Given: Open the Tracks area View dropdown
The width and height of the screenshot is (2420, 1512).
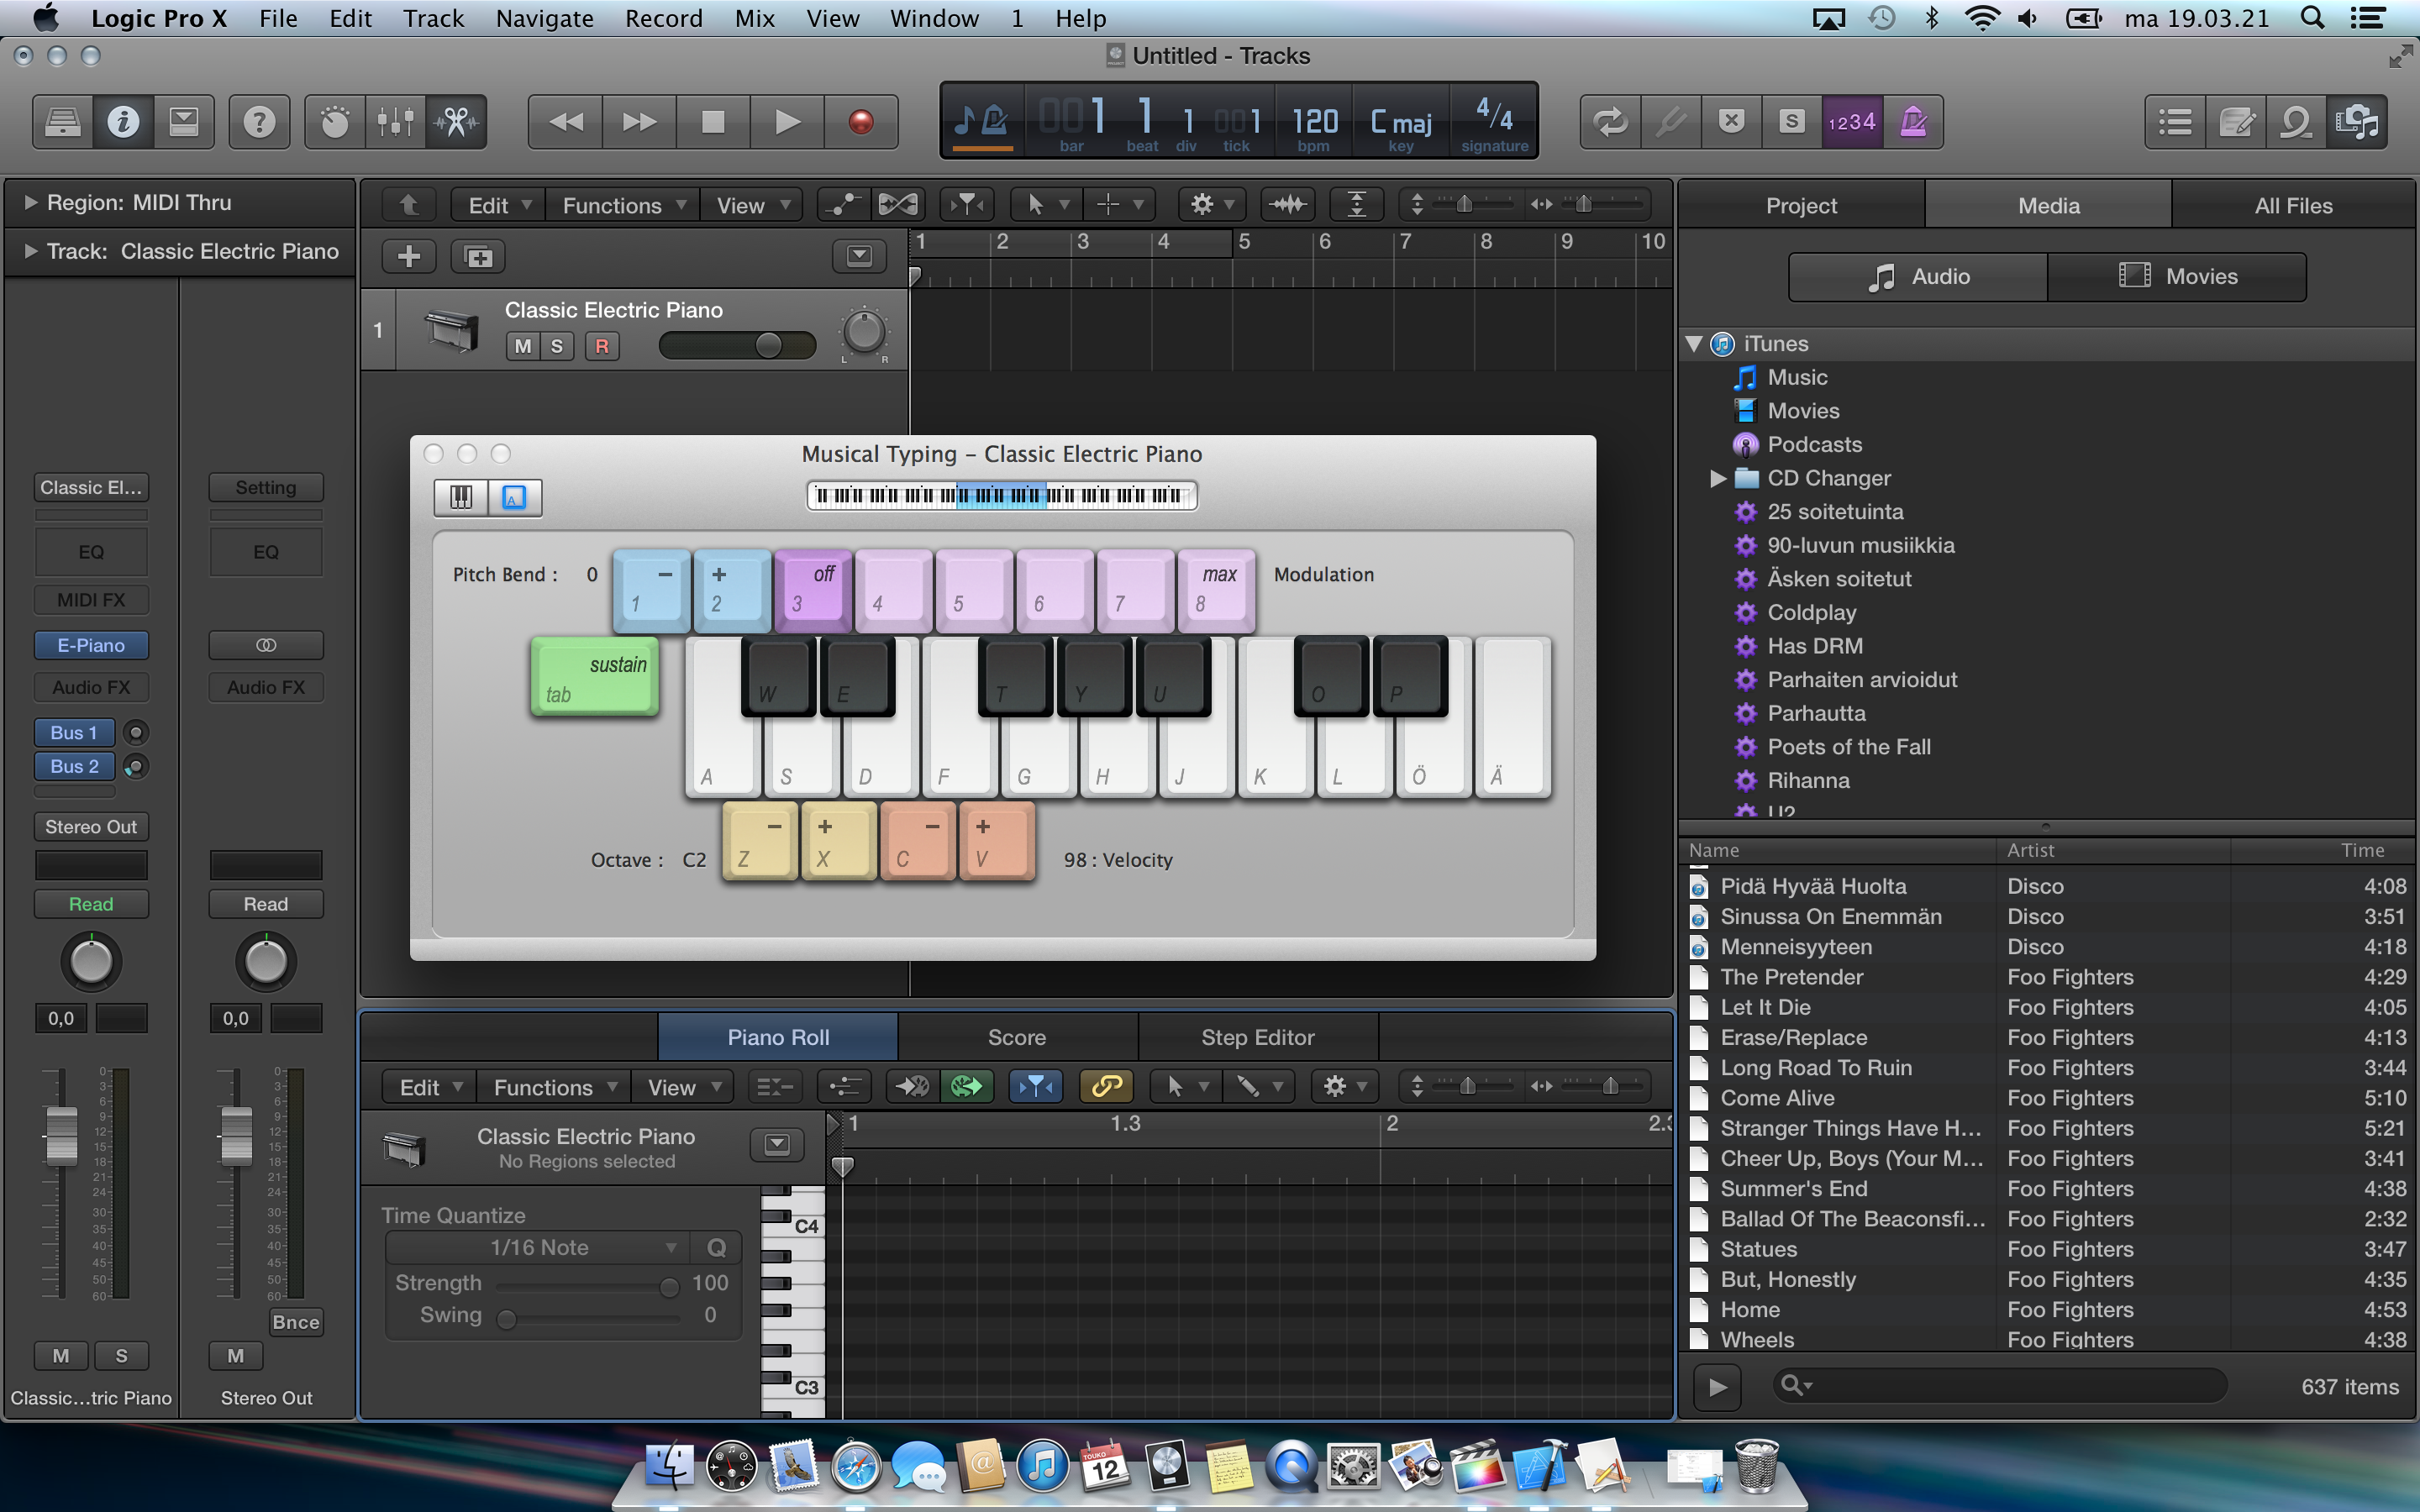Looking at the screenshot, I should tap(751, 205).
